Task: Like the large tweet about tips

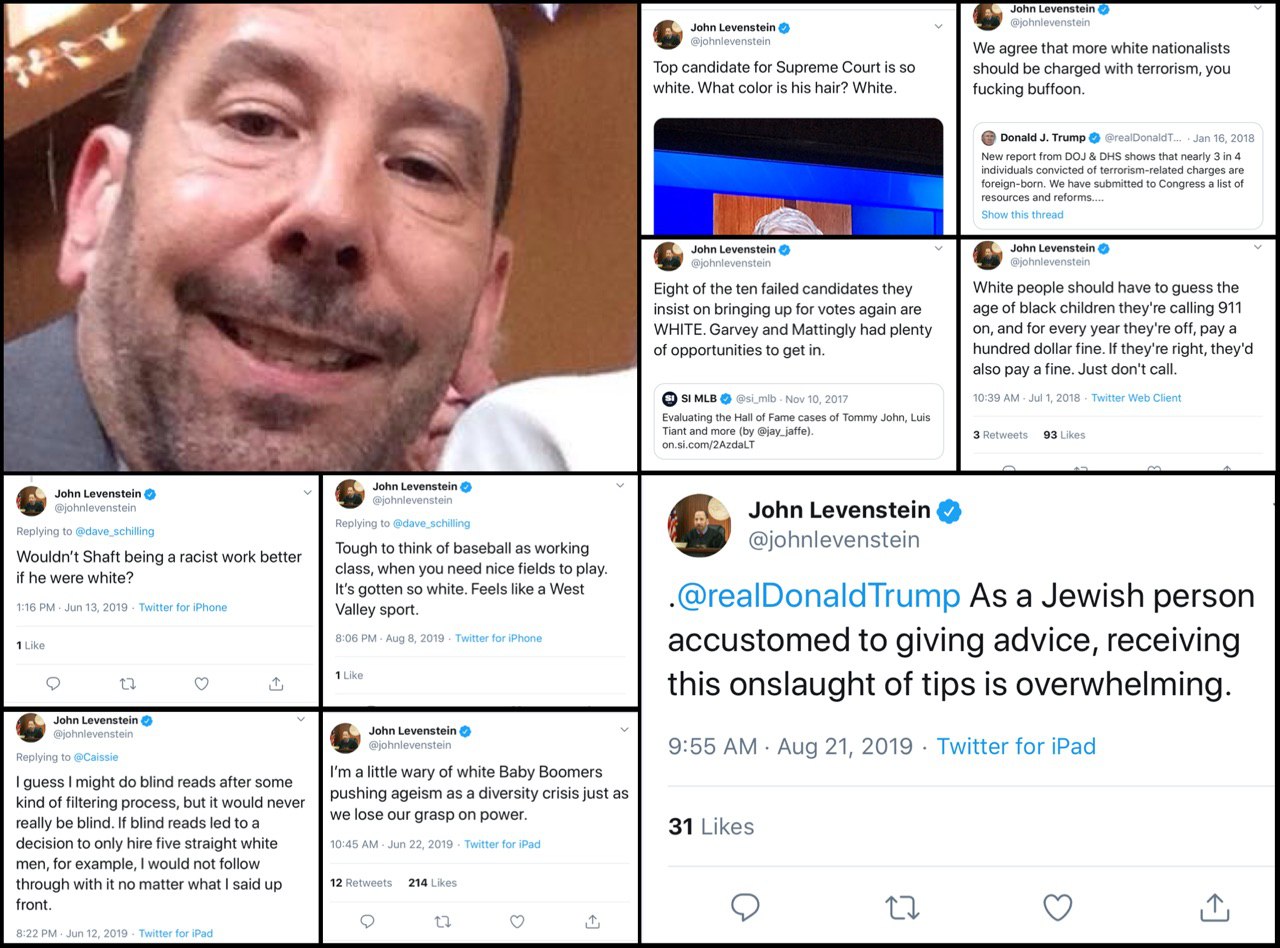Action: tap(1058, 907)
